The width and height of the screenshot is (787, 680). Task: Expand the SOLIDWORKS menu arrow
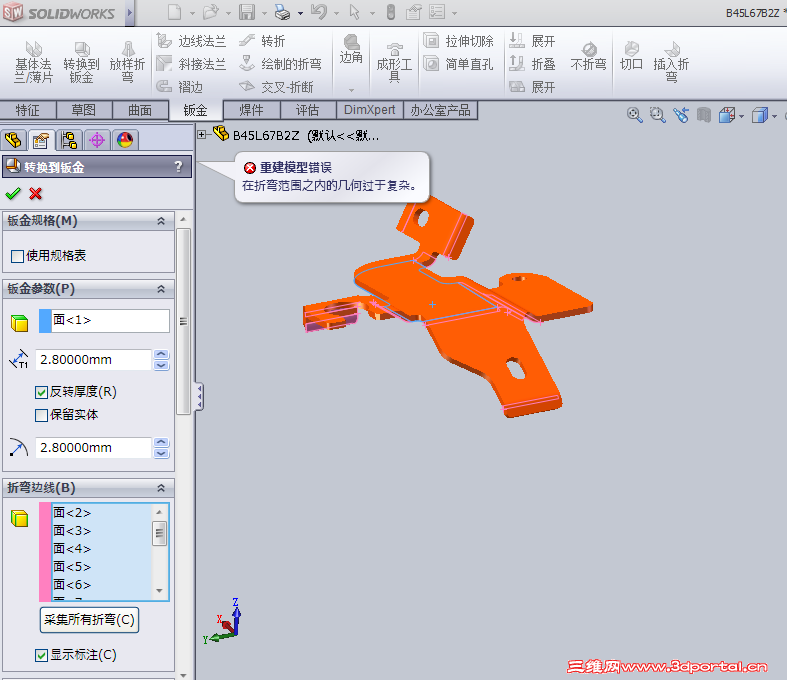pos(130,13)
